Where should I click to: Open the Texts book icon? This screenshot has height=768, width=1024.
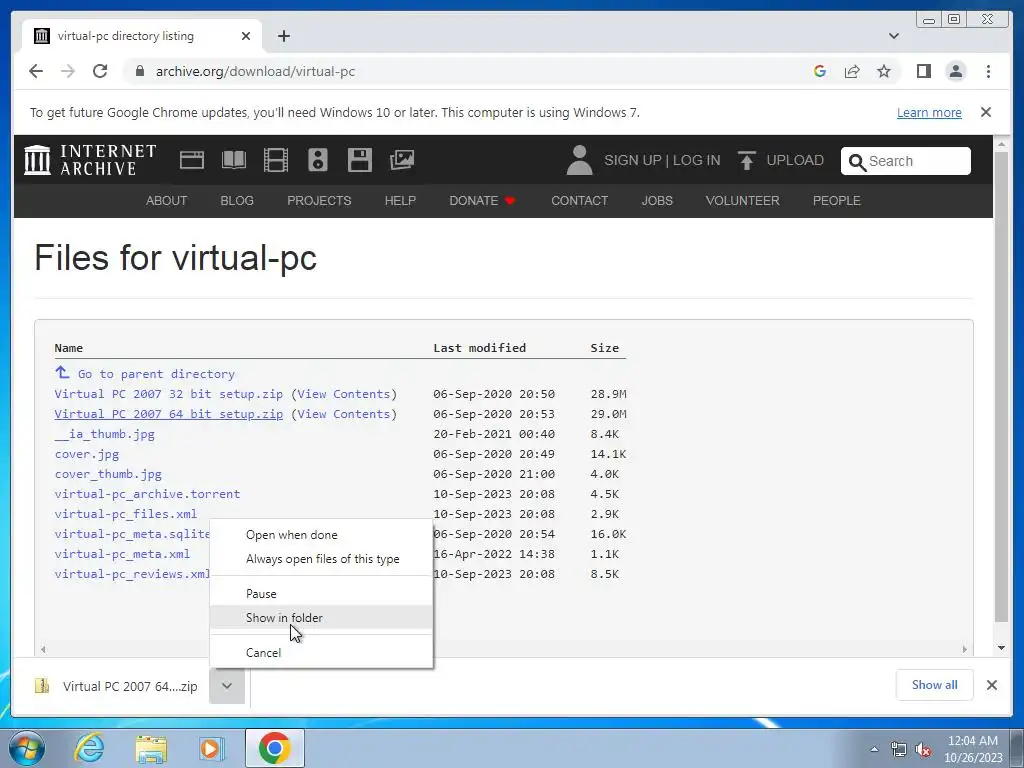[x=234, y=160]
